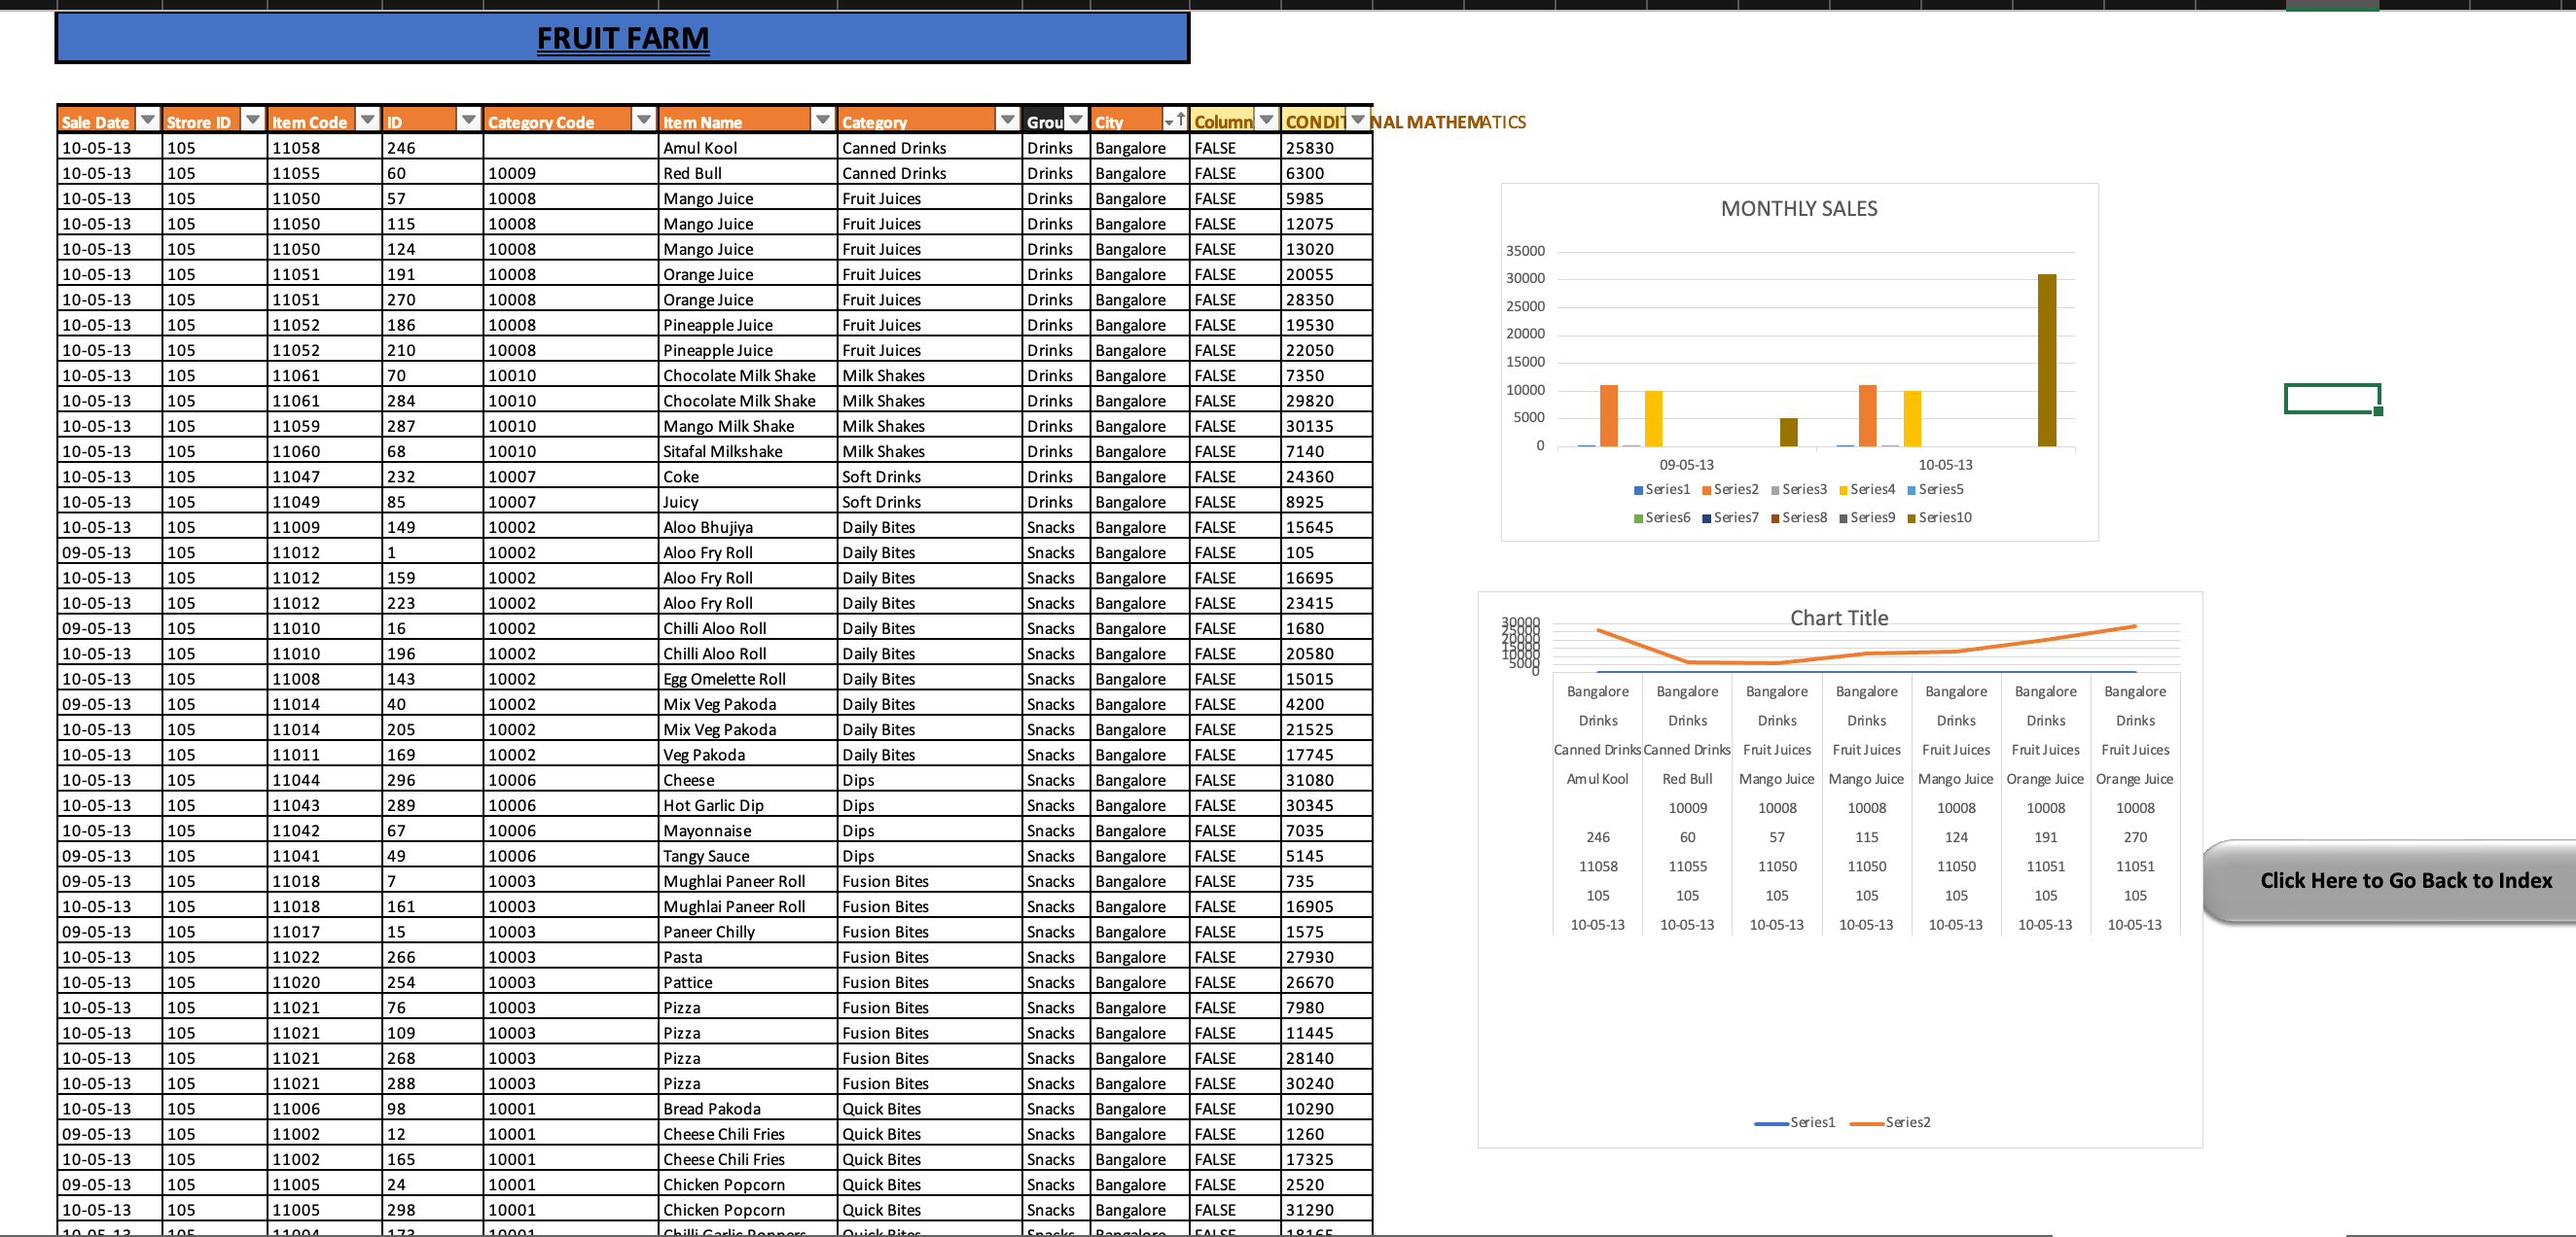Select the tall Series10 bar for 10-05-13

tap(2047, 360)
